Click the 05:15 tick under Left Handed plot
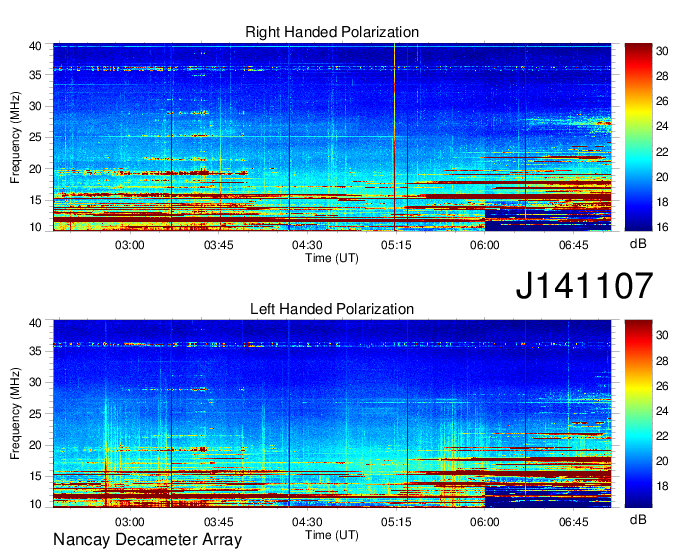Screen dimensions: 680x552 click(396, 522)
